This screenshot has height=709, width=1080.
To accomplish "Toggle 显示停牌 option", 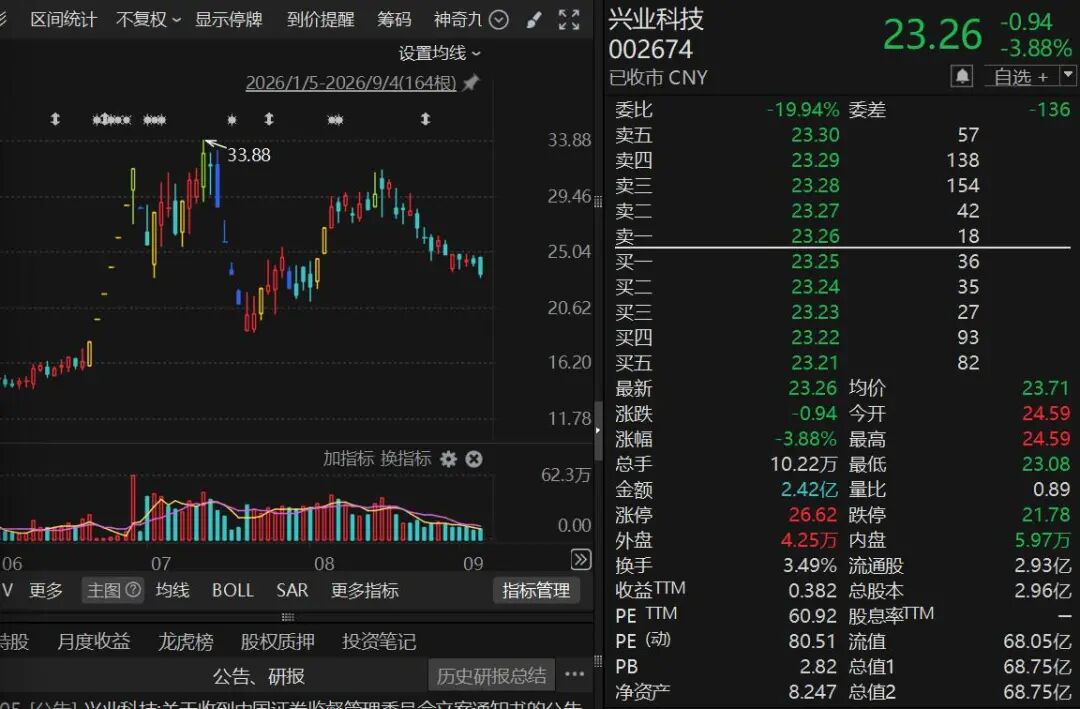I will tap(229, 19).
